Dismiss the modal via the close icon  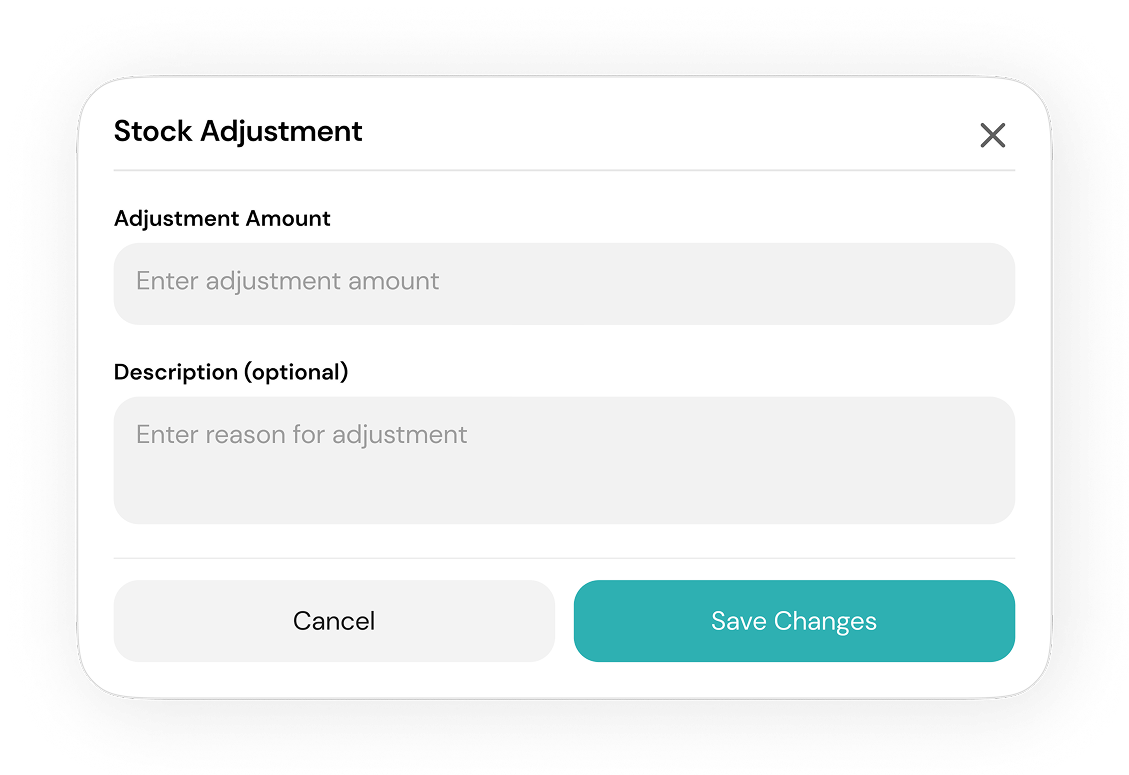pyautogui.click(x=992, y=135)
